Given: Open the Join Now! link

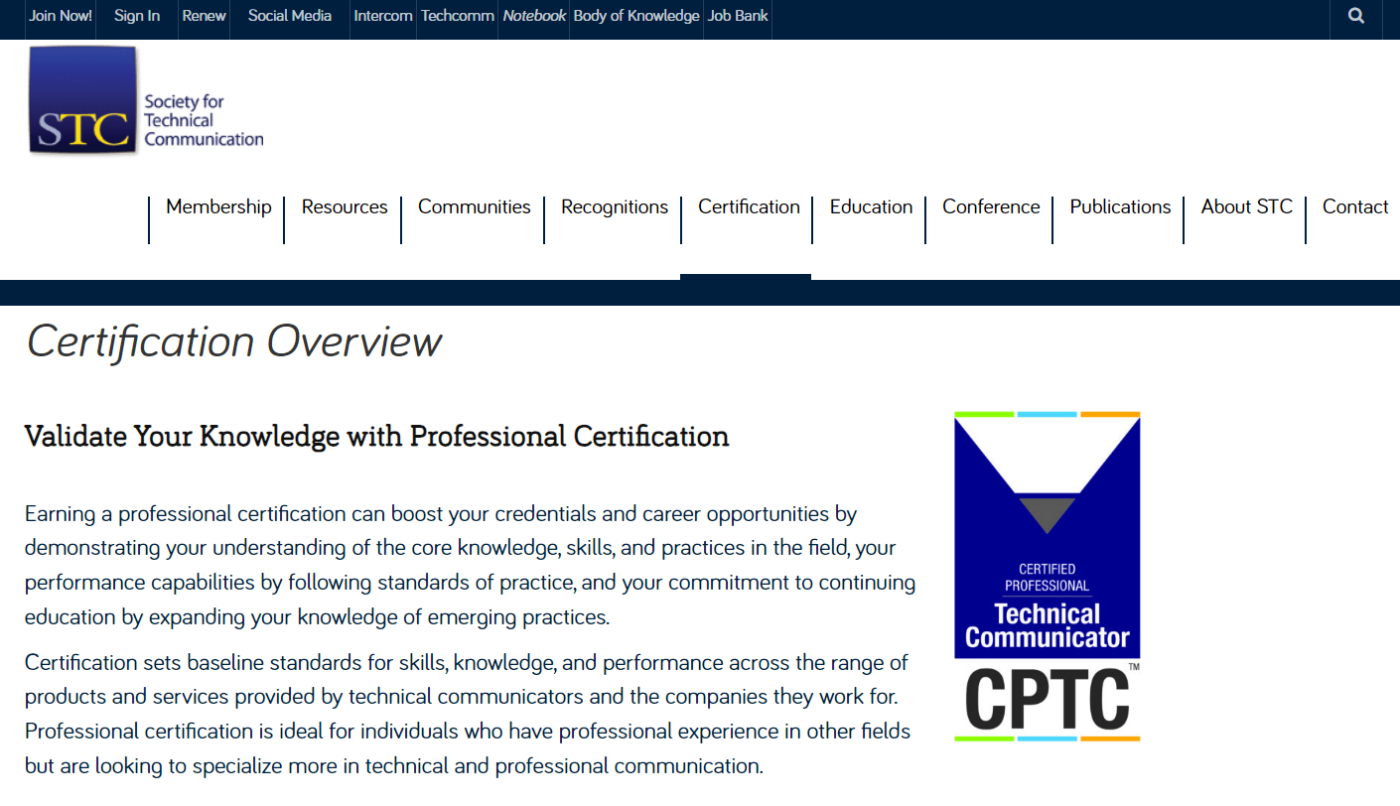Looking at the screenshot, I should [61, 16].
